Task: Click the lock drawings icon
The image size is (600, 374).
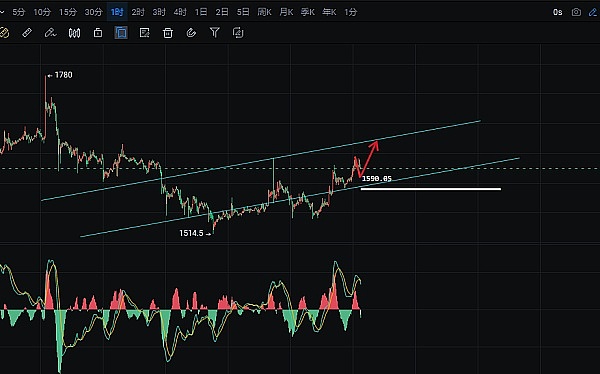Action: point(98,33)
